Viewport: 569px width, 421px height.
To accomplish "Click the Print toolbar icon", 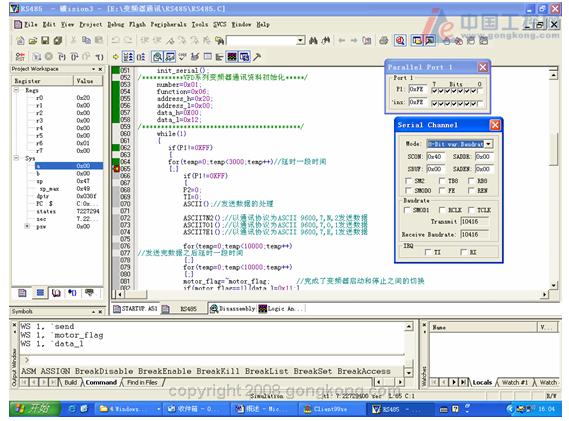I will click(x=384, y=41).
